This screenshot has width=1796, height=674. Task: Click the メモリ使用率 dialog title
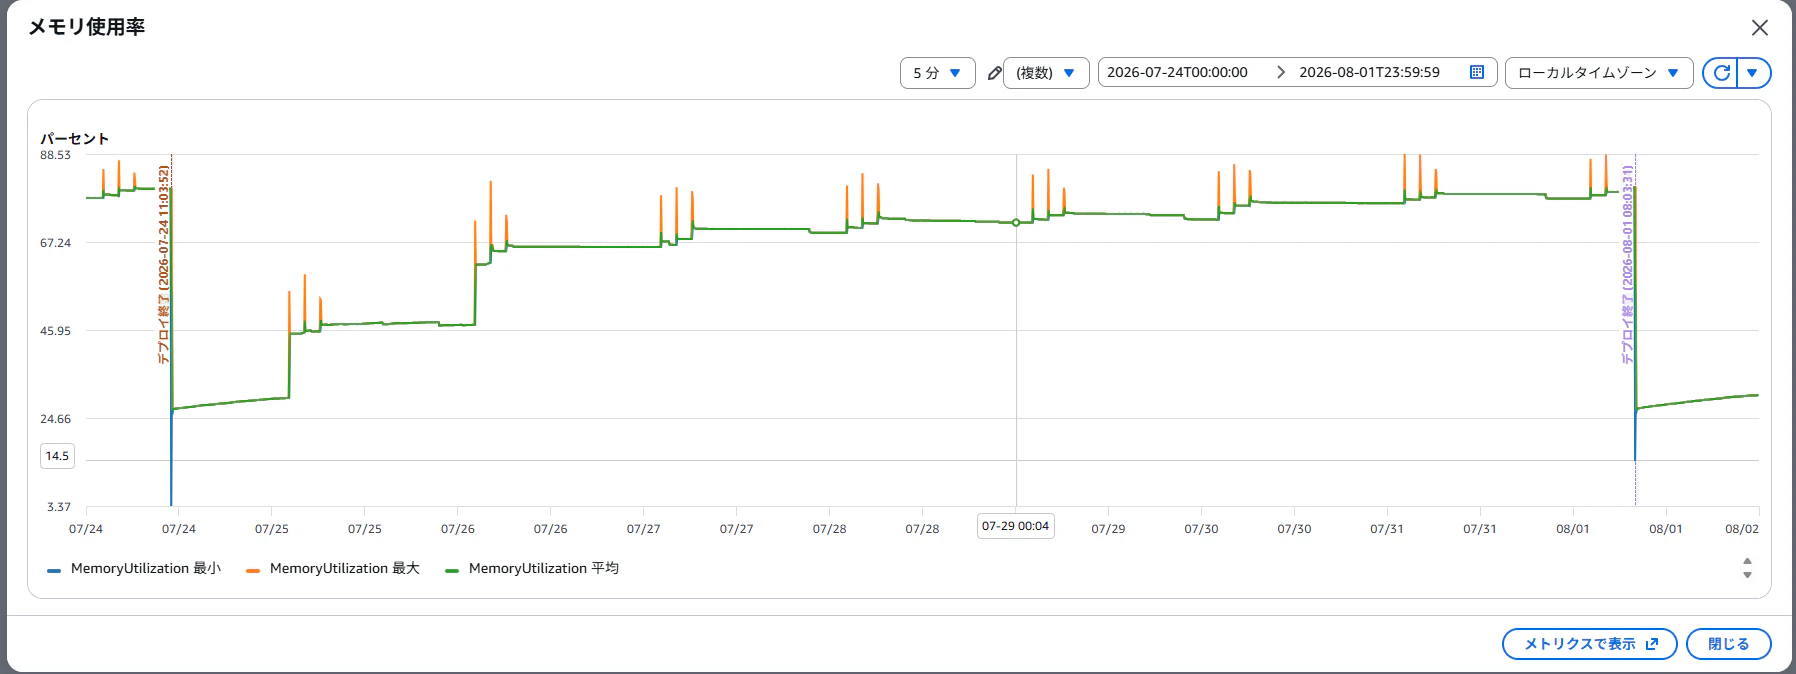(x=87, y=27)
